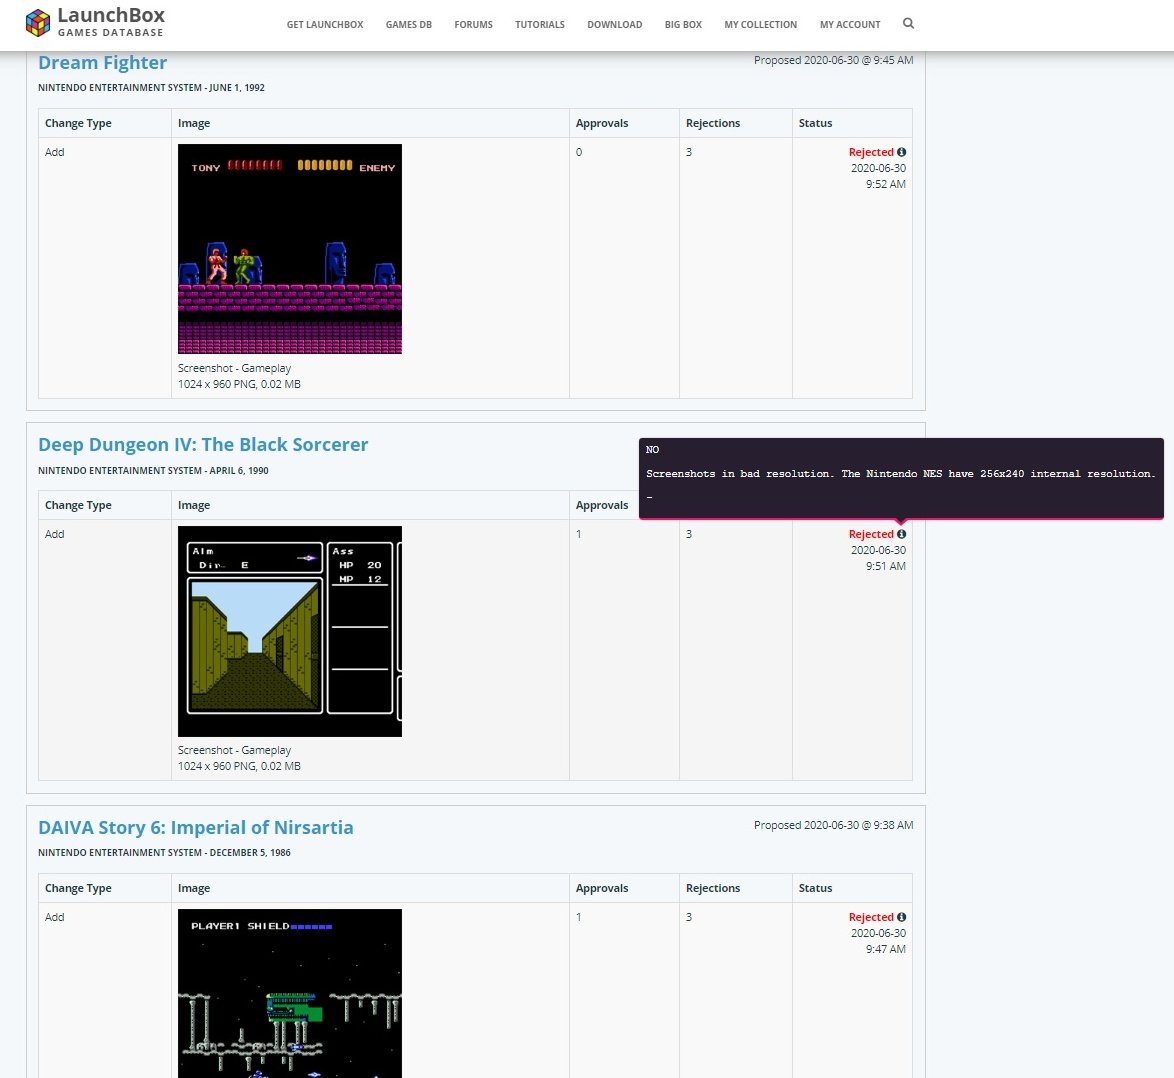View the Dream Fighter gameplay screenshot
1174x1078 pixels.
[290, 249]
